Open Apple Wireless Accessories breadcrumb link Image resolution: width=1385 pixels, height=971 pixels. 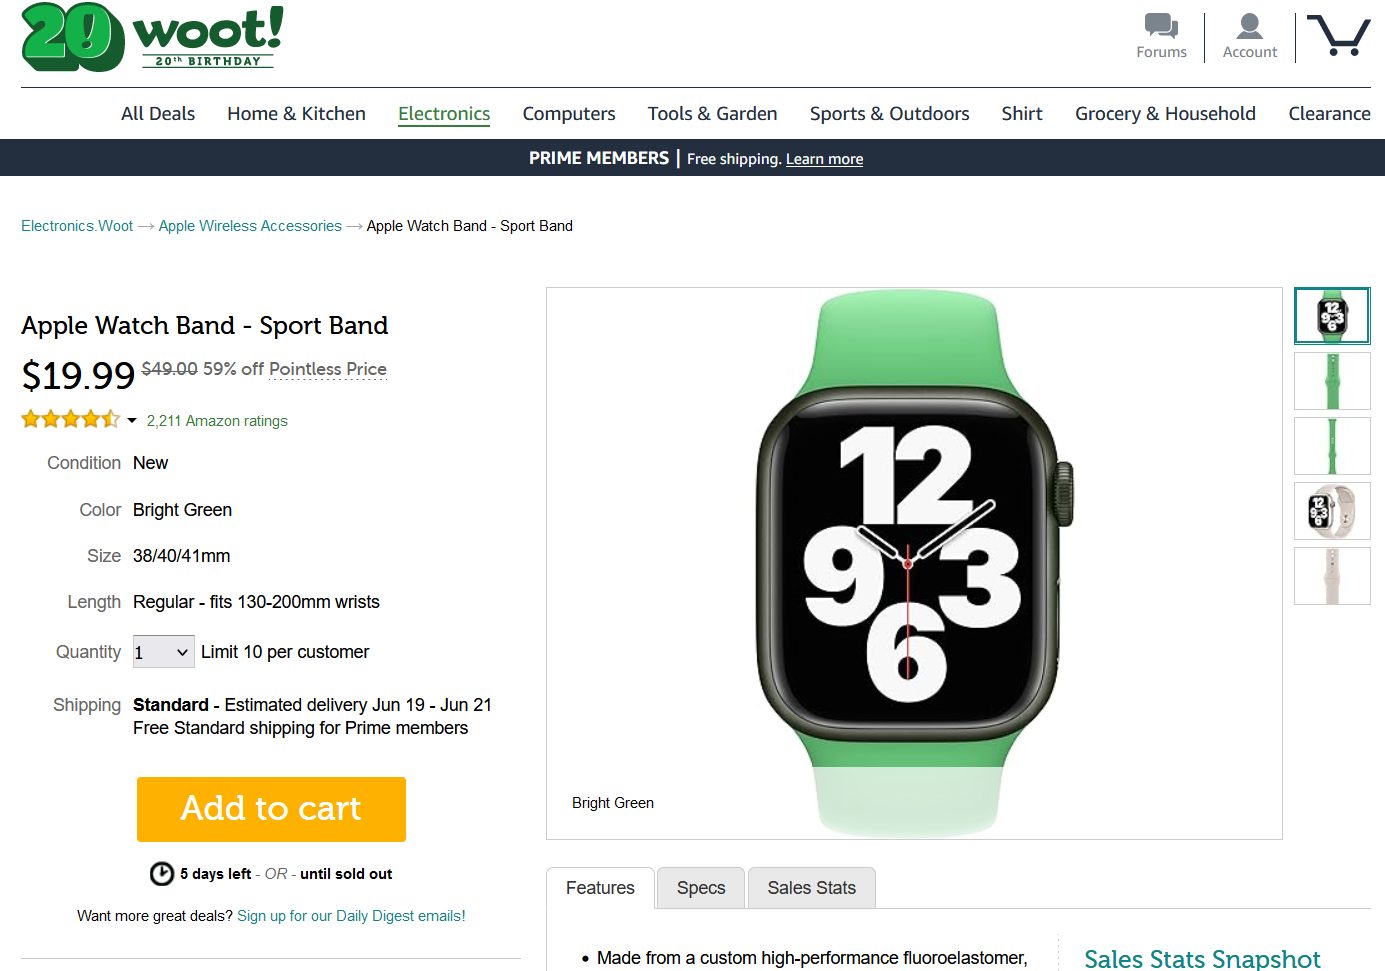click(250, 226)
